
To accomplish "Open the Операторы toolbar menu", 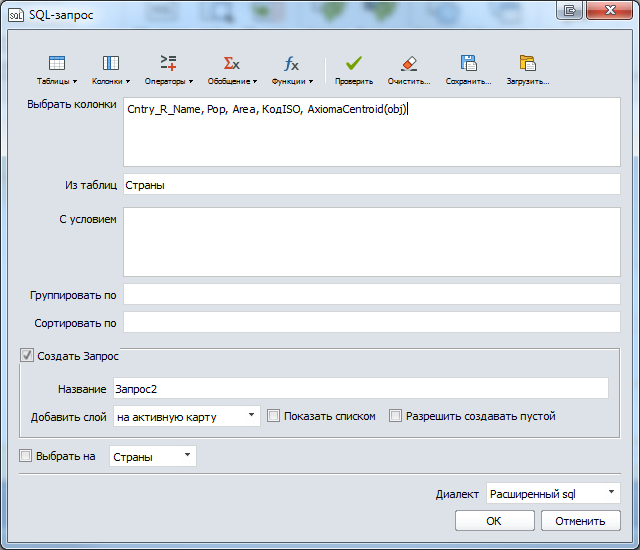I will [169, 69].
